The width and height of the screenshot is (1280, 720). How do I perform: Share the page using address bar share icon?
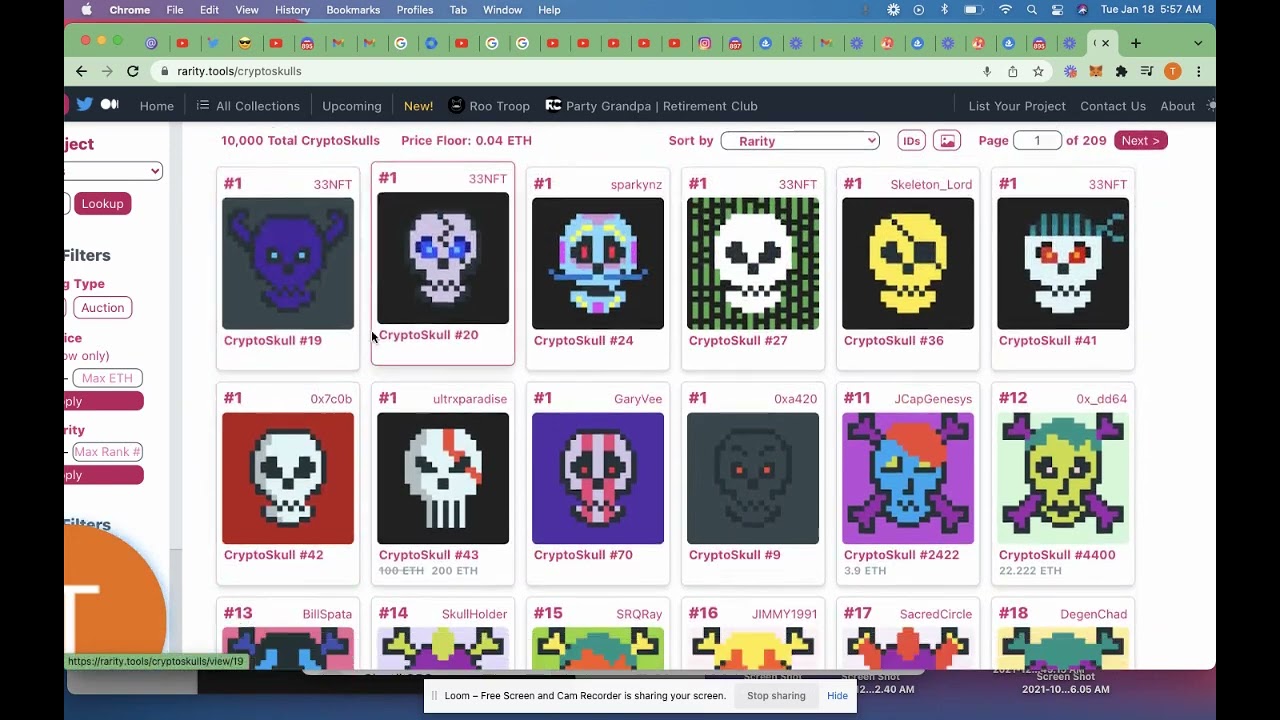[1013, 71]
